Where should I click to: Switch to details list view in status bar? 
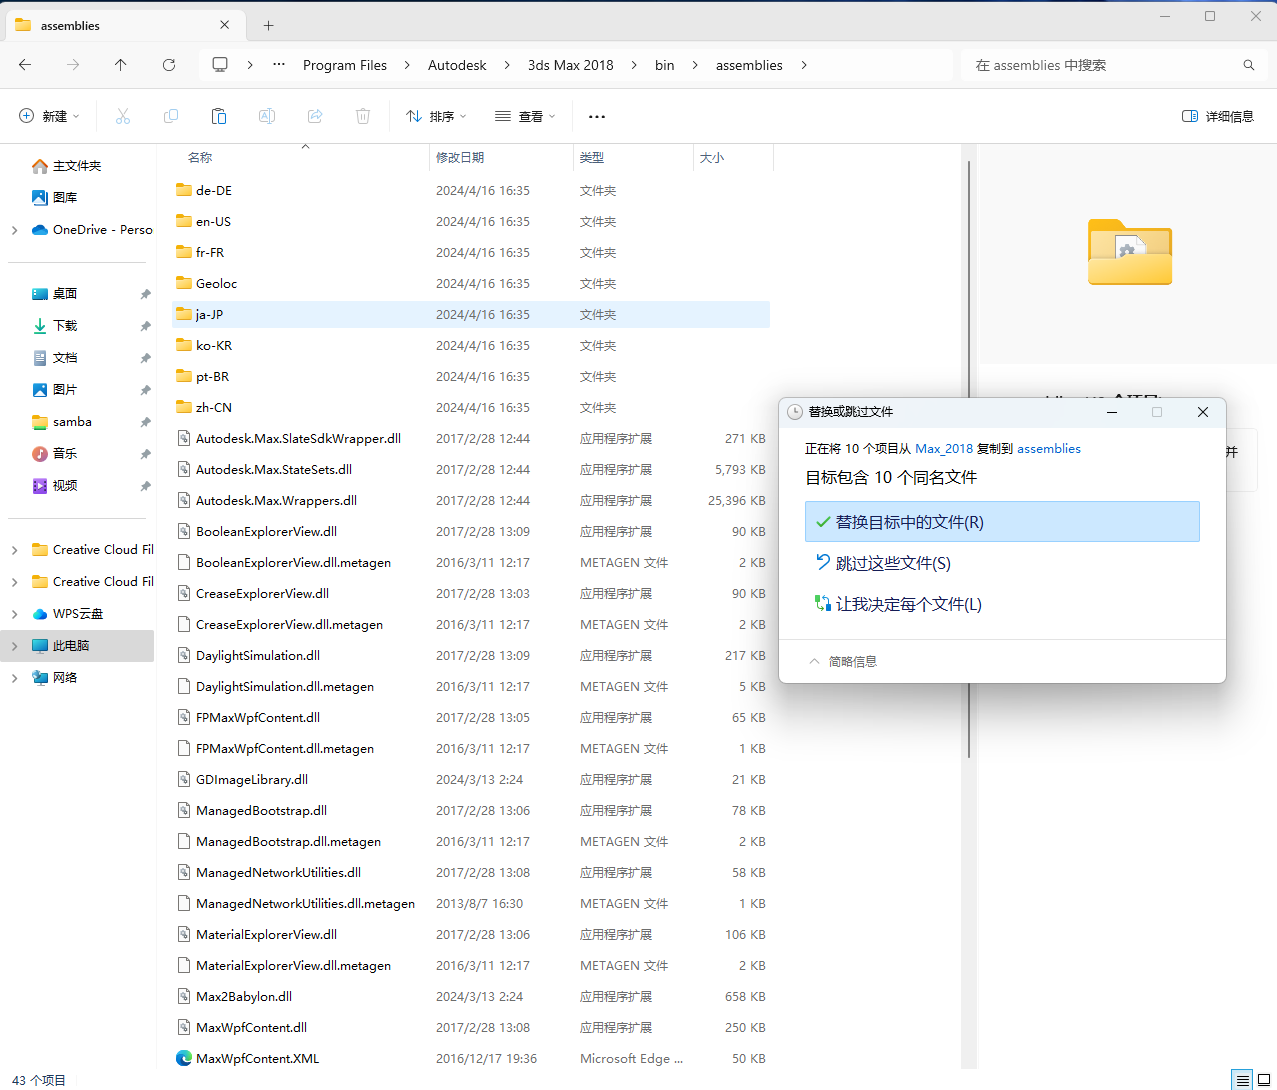point(1242,1080)
